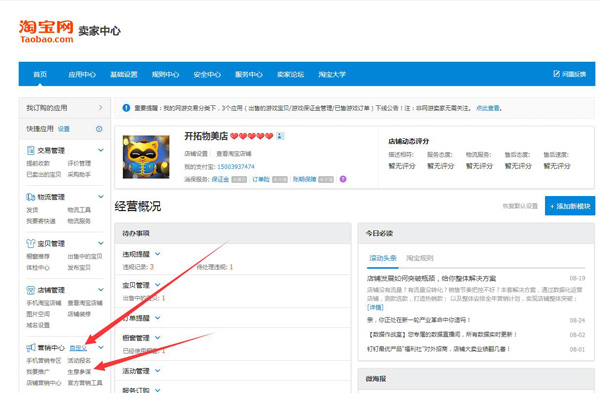600x393 pixels.
Task: Expand the 橱窗管理 chevron
Action: coord(158,338)
